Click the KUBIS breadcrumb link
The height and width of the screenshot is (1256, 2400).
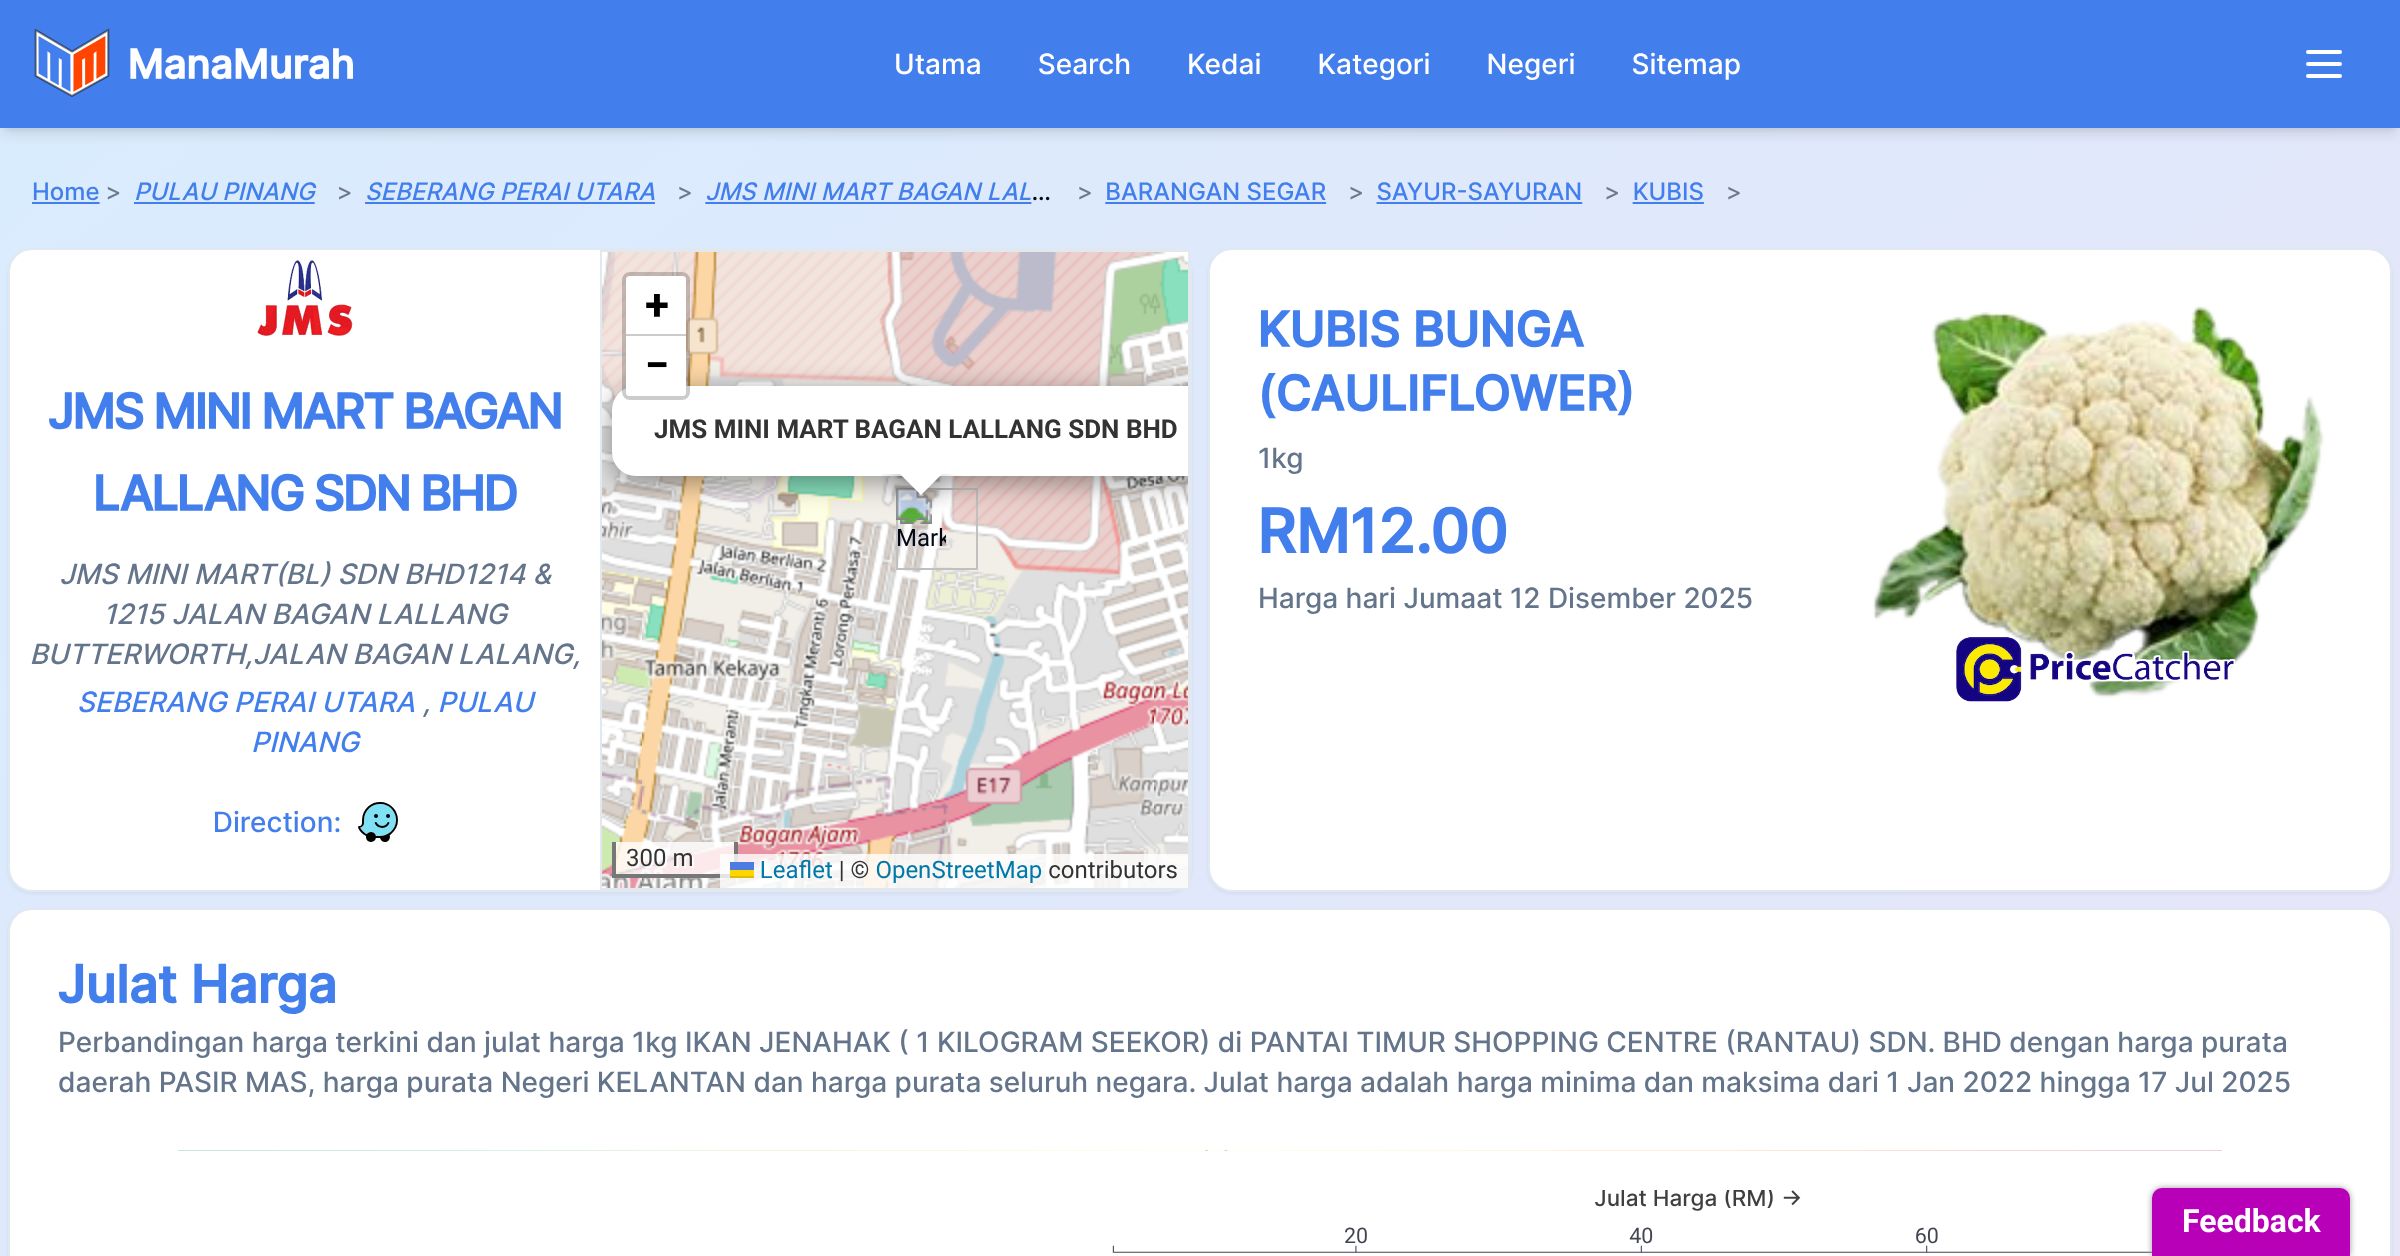(1667, 191)
